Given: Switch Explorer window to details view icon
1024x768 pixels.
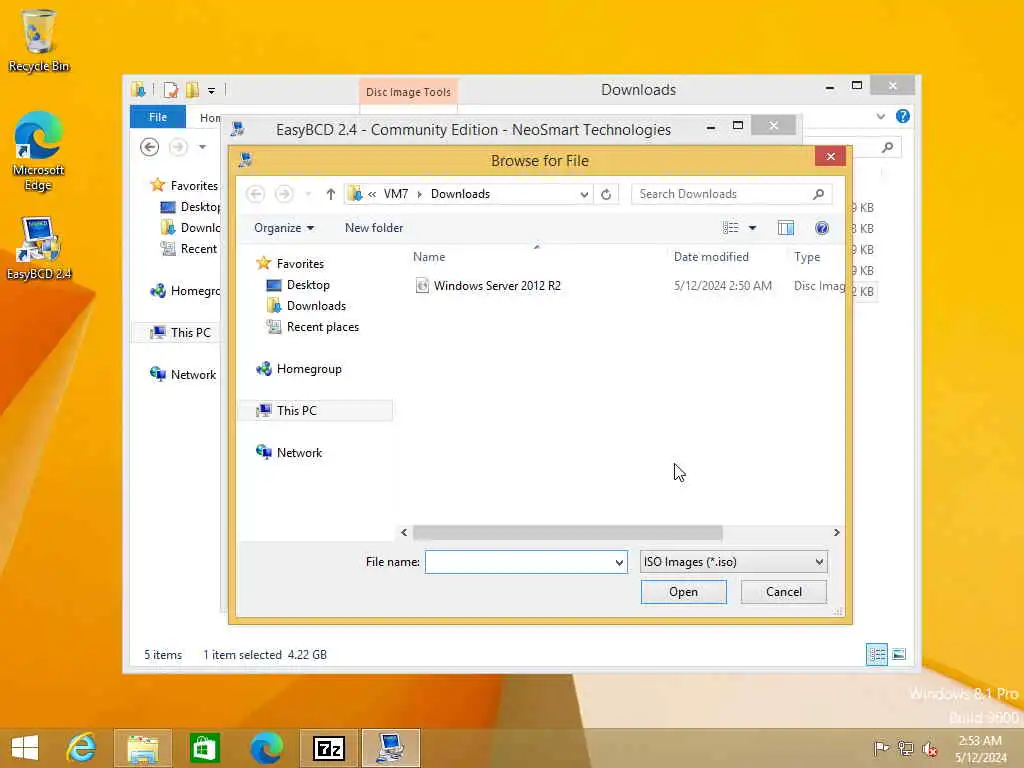Looking at the screenshot, I should pyautogui.click(x=876, y=654).
